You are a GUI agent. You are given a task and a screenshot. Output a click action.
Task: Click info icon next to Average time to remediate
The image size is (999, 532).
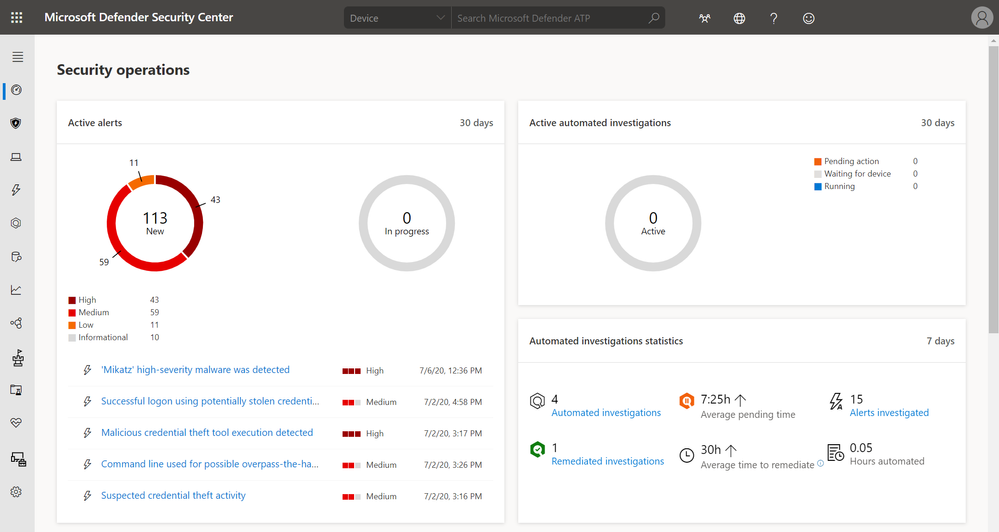point(821,464)
